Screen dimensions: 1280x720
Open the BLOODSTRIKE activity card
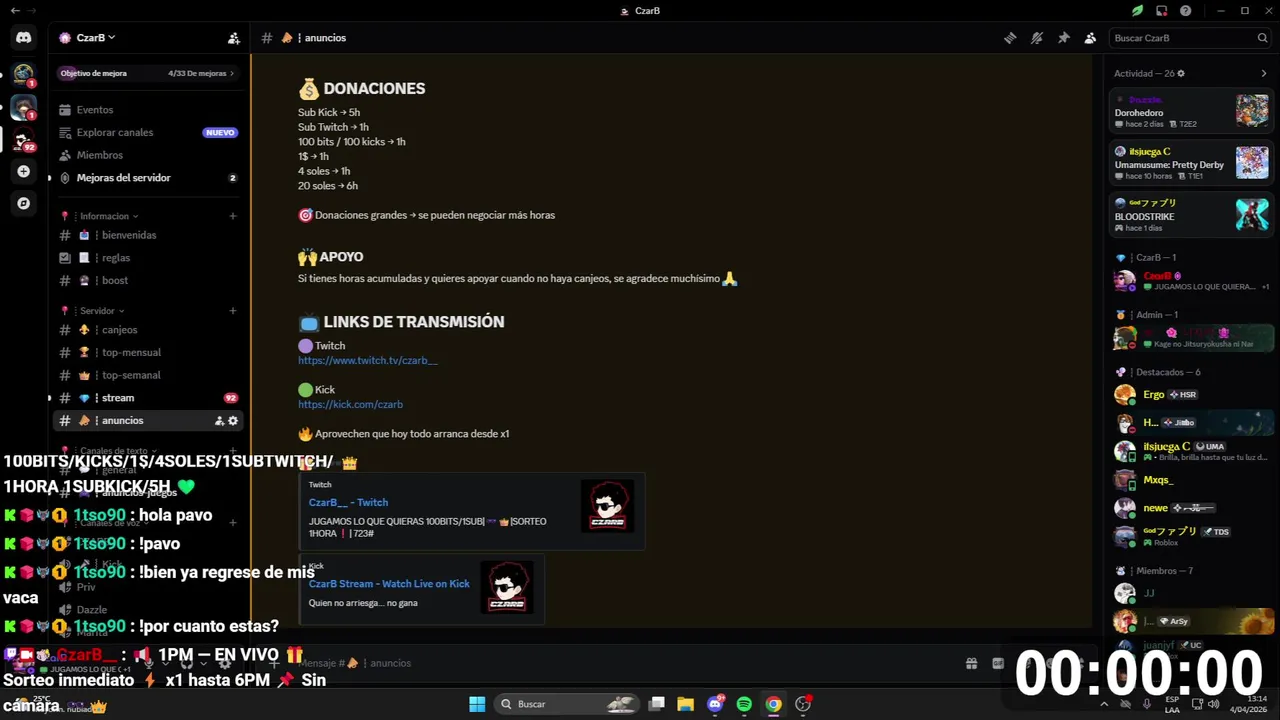pyautogui.click(x=1191, y=214)
